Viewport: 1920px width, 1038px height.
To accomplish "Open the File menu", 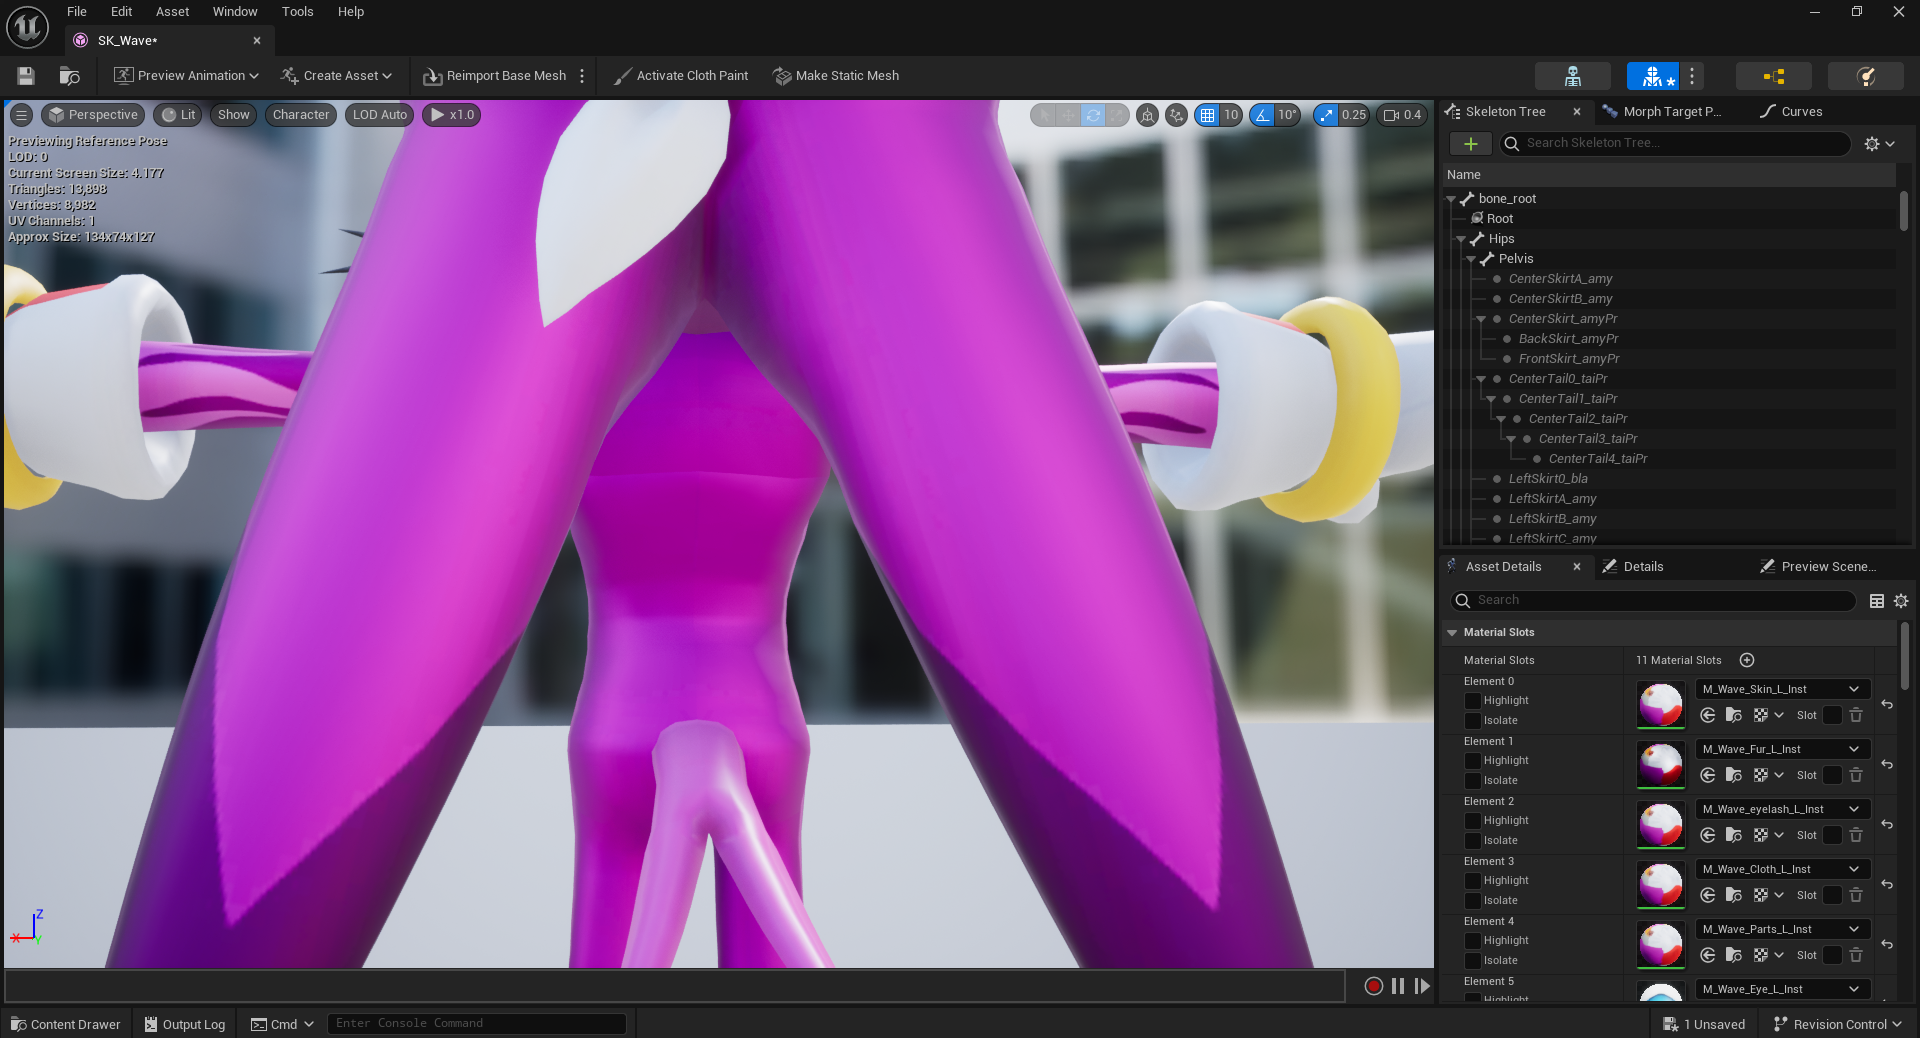I will pyautogui.click(x=77, y=12).
